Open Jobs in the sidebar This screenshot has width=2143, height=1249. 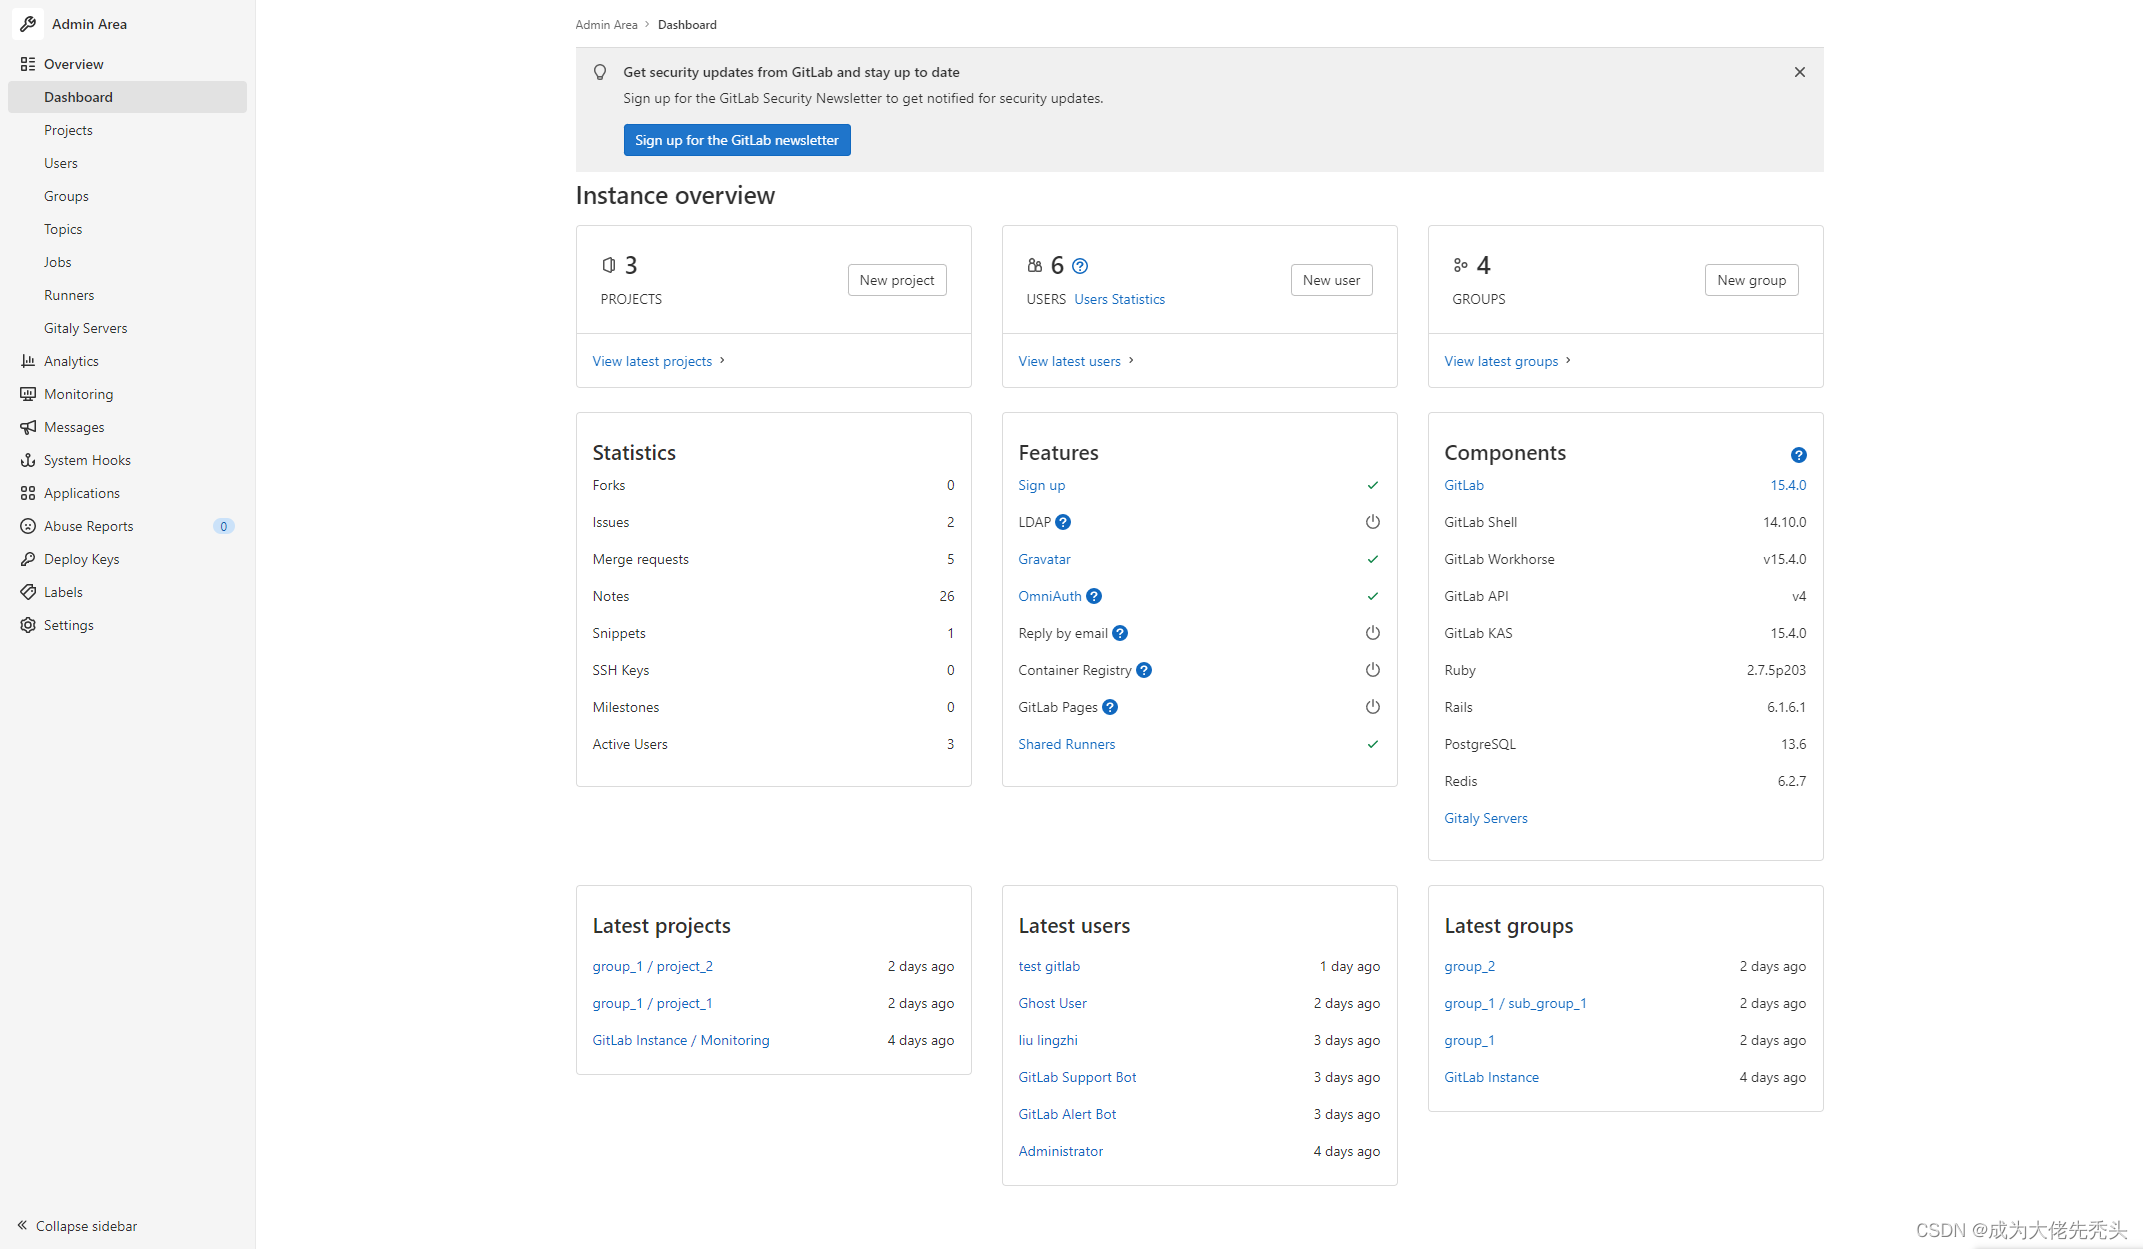[x=127, y=262]
